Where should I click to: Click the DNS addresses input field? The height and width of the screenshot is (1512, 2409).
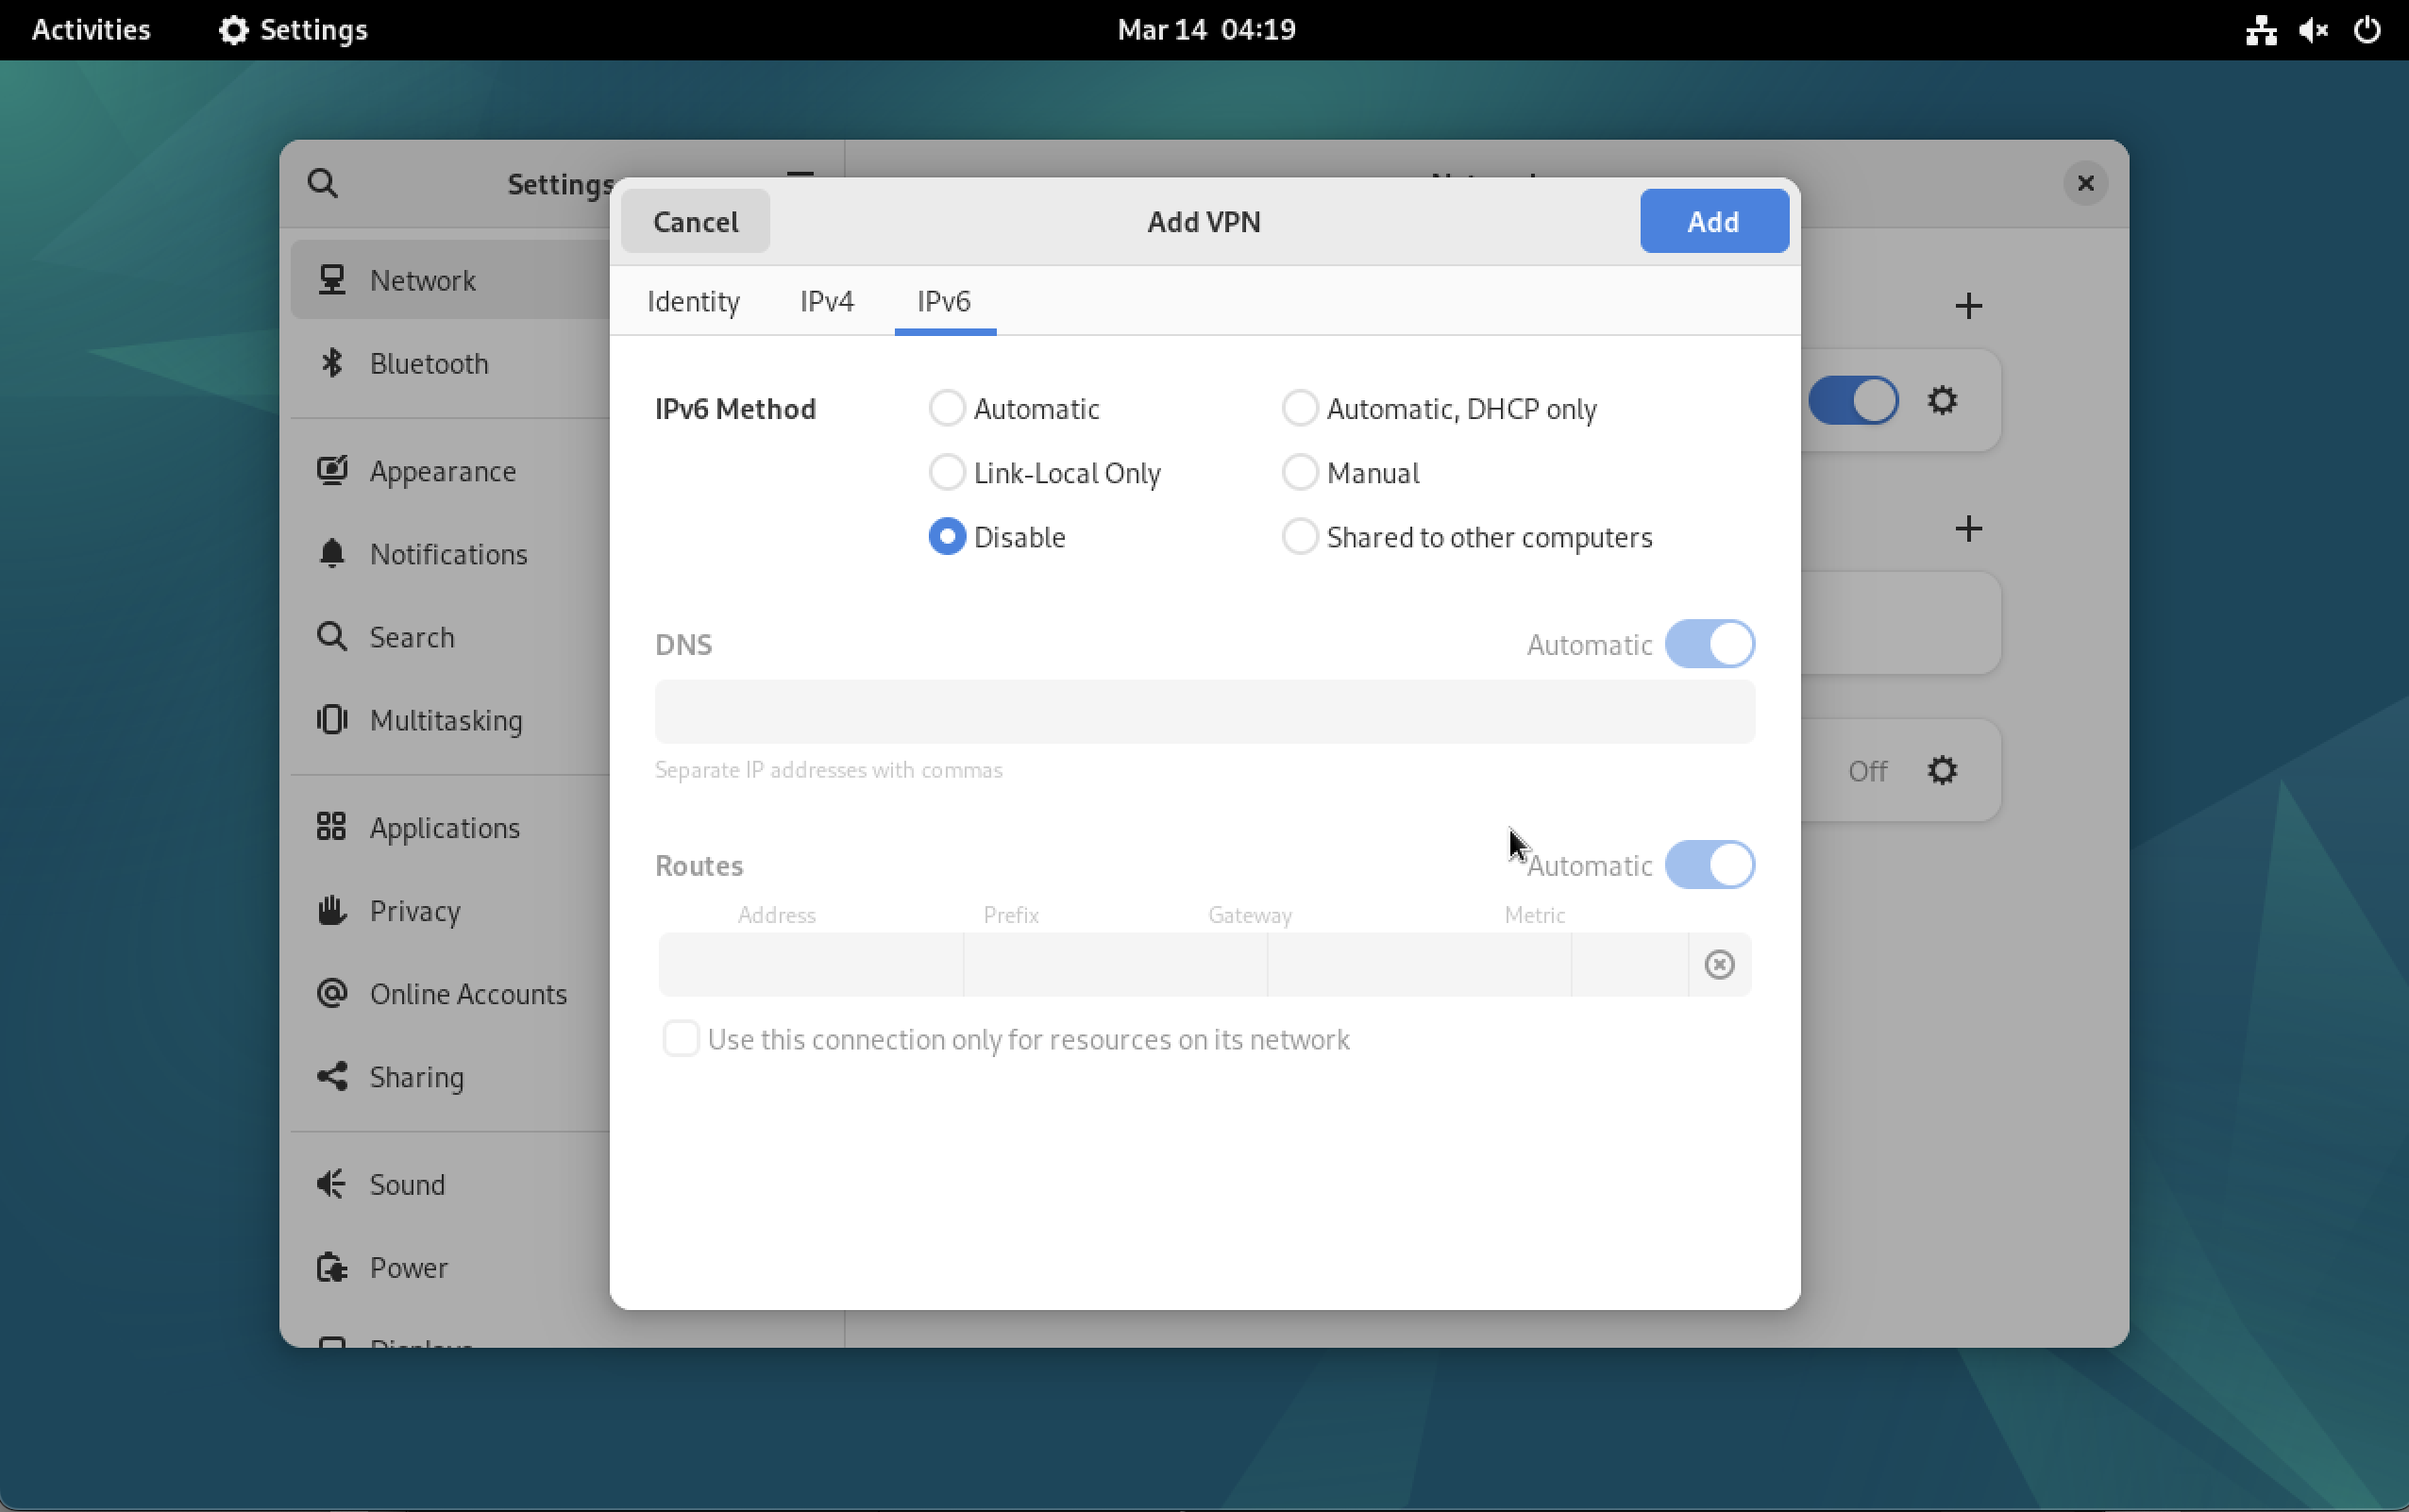coord(1204,713)
